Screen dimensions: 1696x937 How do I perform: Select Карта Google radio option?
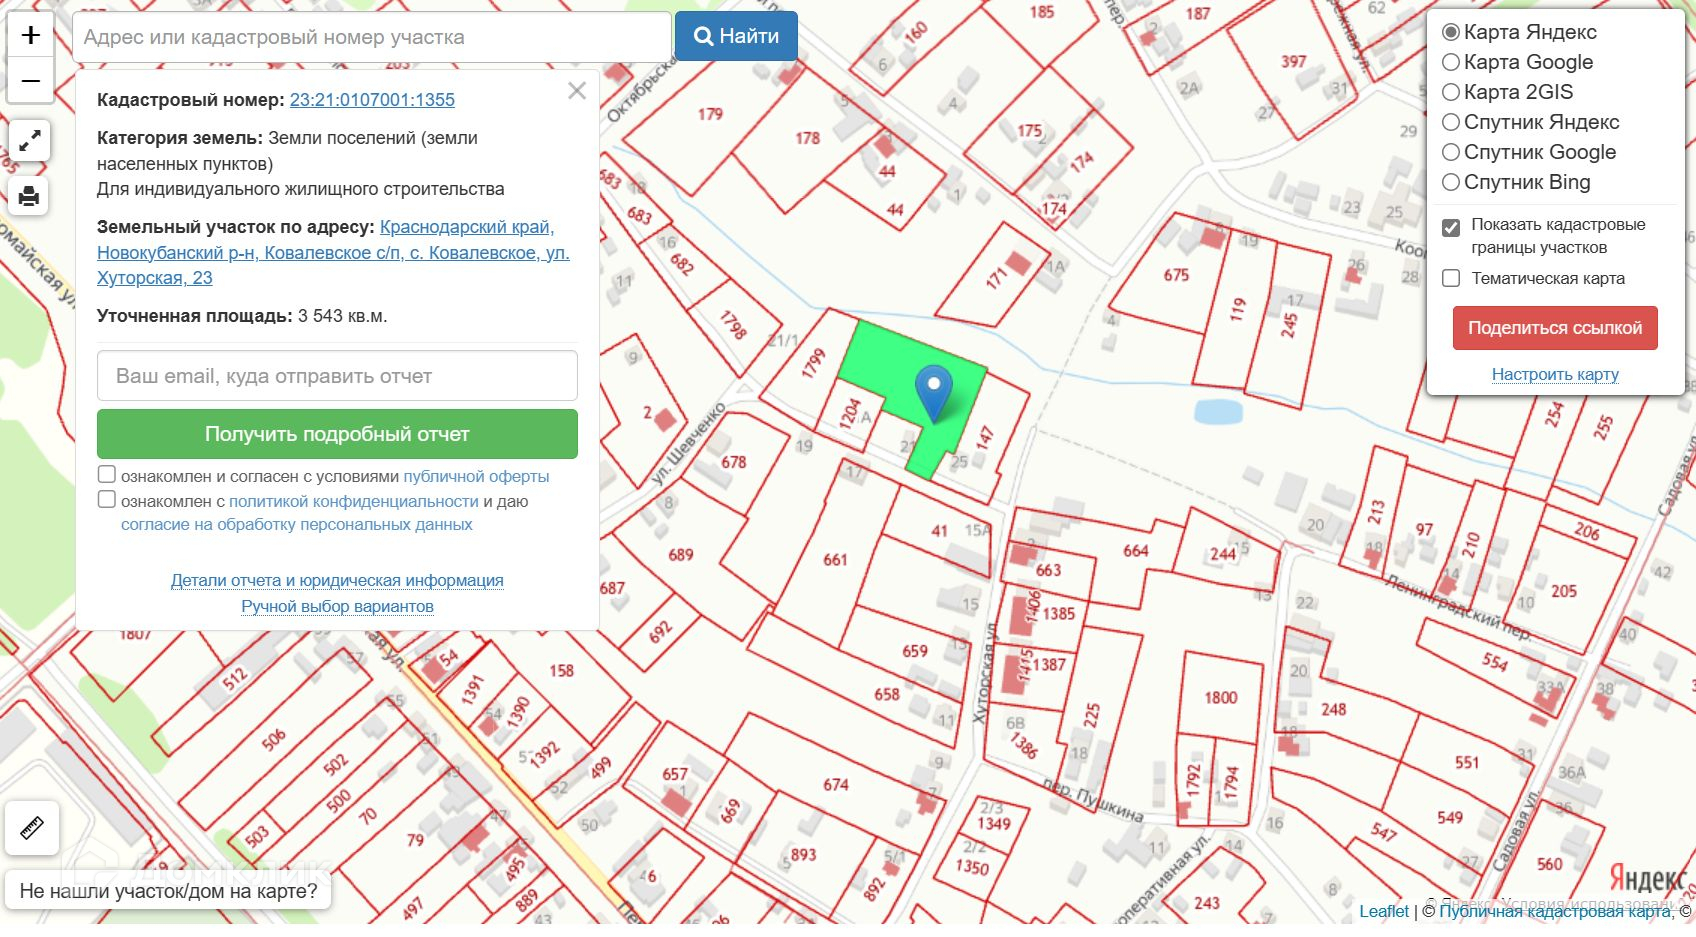(1451, 62)
